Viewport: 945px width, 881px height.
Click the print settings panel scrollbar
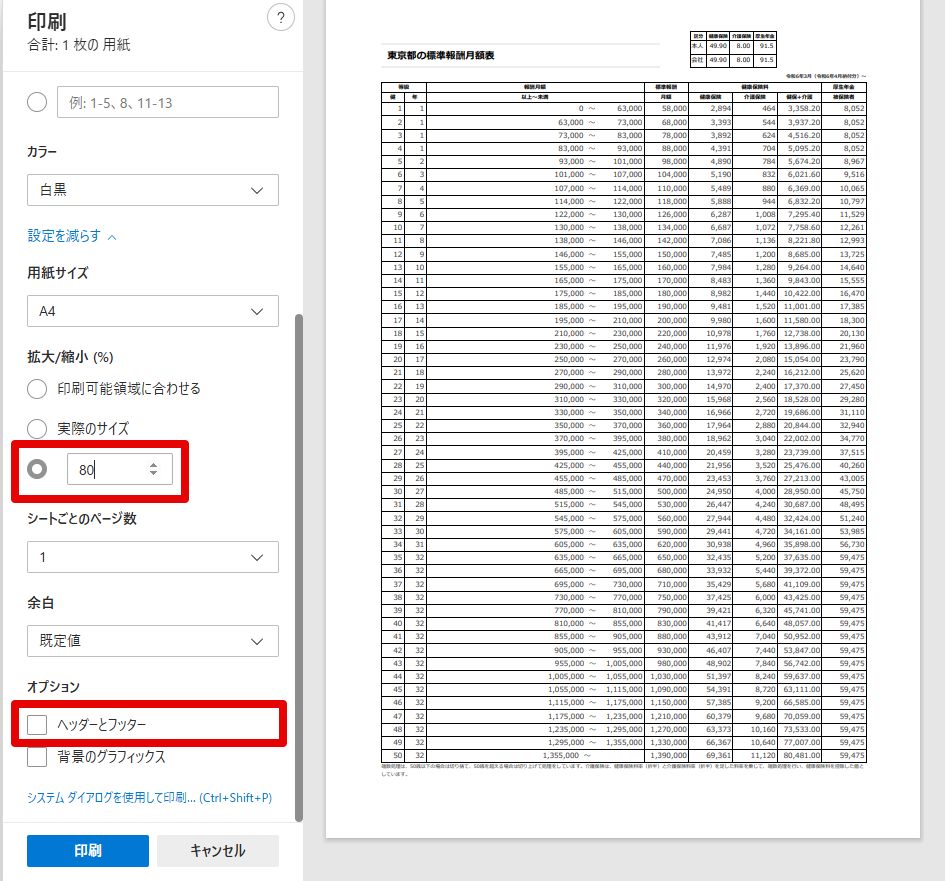299,568
